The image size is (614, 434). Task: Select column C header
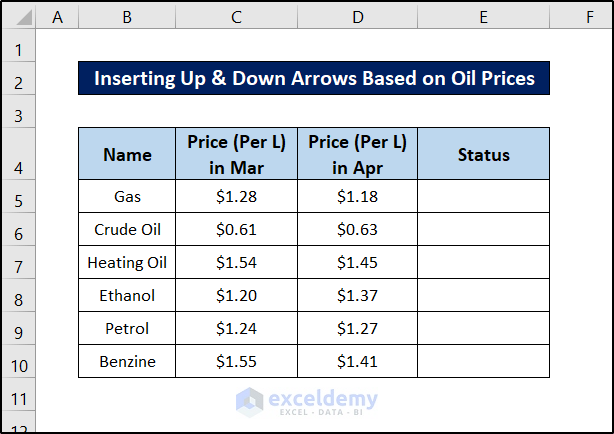pyautogui.click(x=236, y=17)
